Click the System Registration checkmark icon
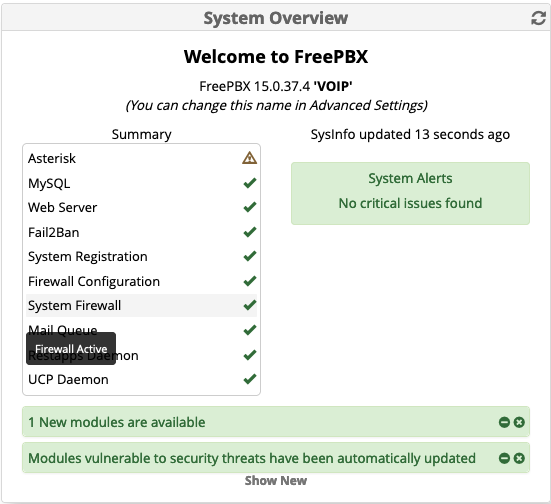Viewport: 551px width, 504px height. coord(249,256)
